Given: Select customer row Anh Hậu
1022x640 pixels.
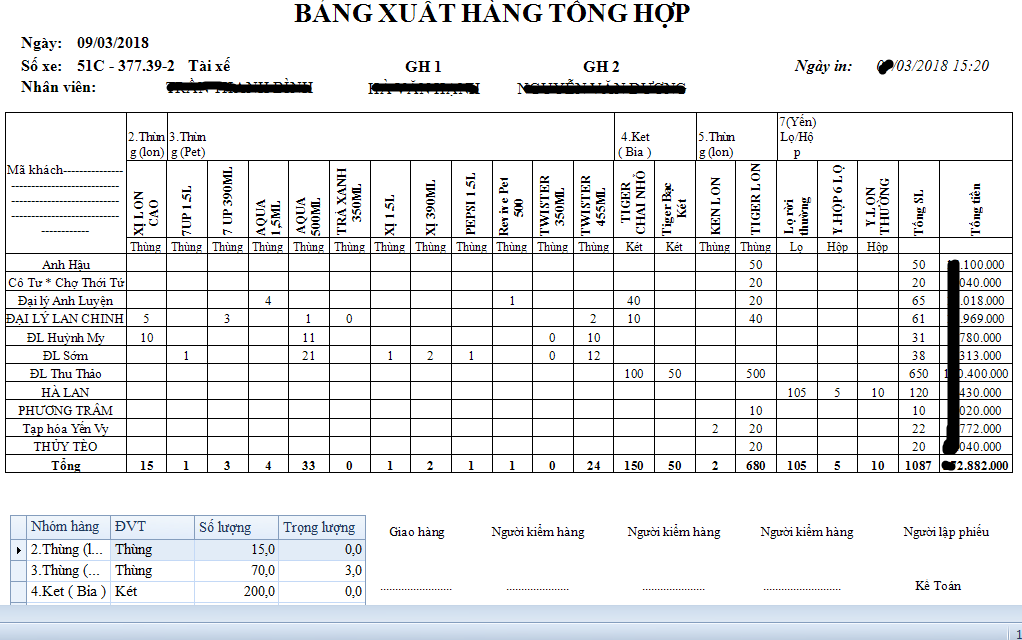Looking at the screenshot, I should 66,265.
